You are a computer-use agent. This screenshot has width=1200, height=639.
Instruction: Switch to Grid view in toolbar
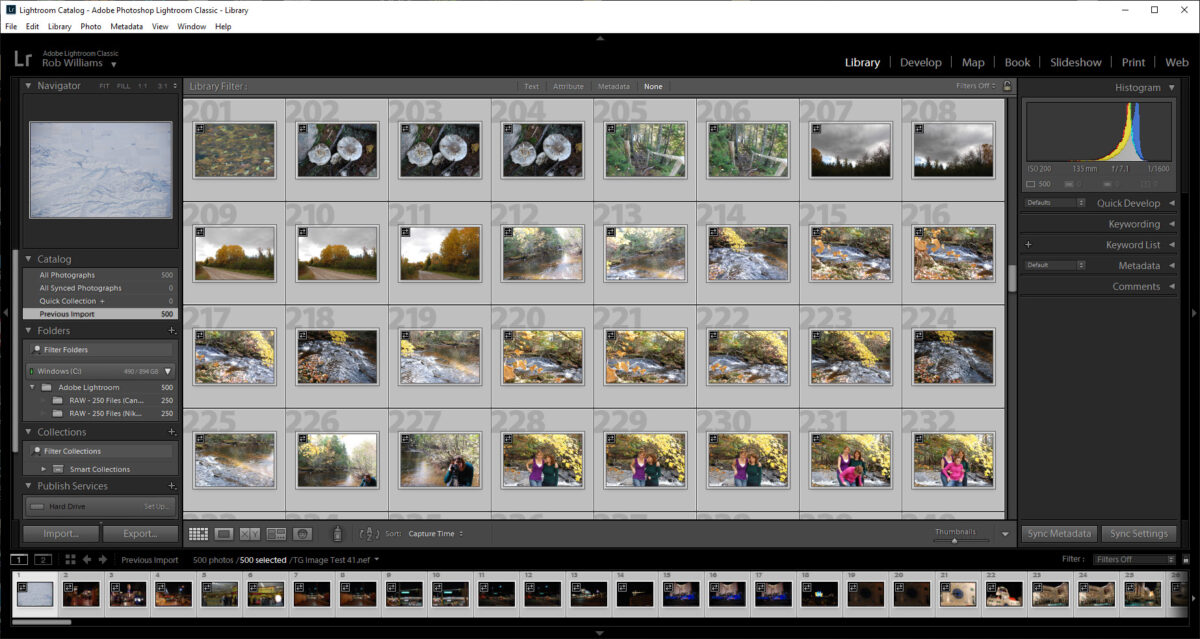tap(198, 534)
